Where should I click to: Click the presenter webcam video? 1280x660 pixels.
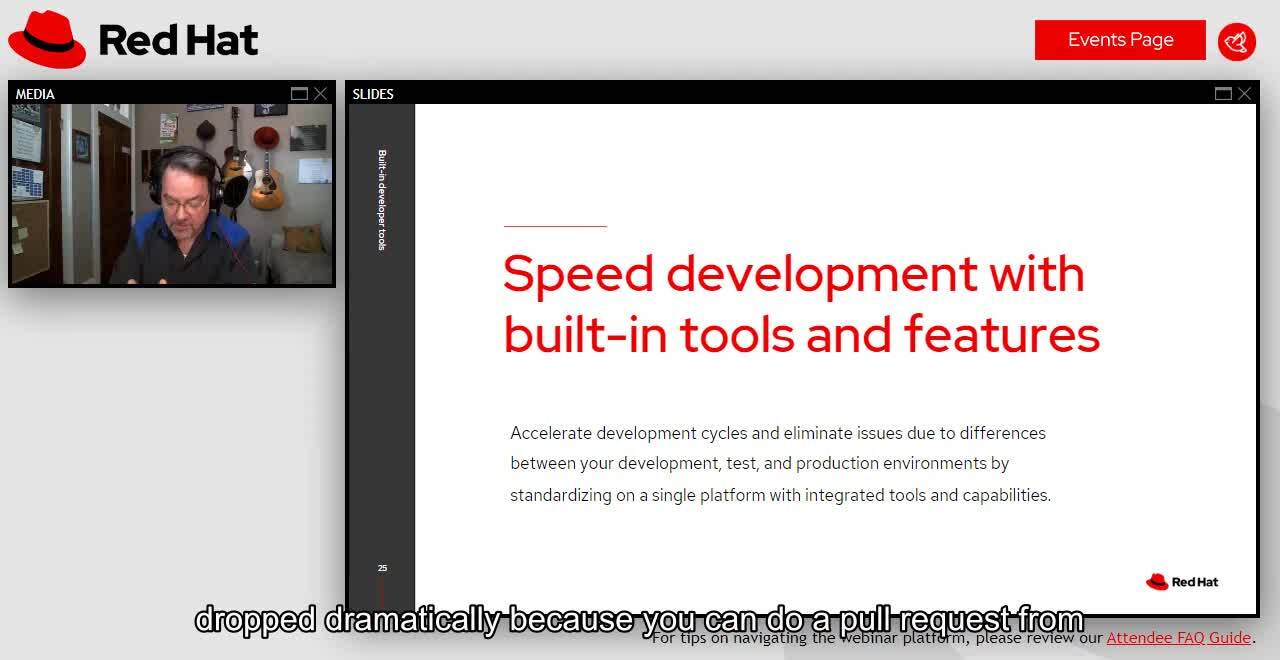click(171, 195)
